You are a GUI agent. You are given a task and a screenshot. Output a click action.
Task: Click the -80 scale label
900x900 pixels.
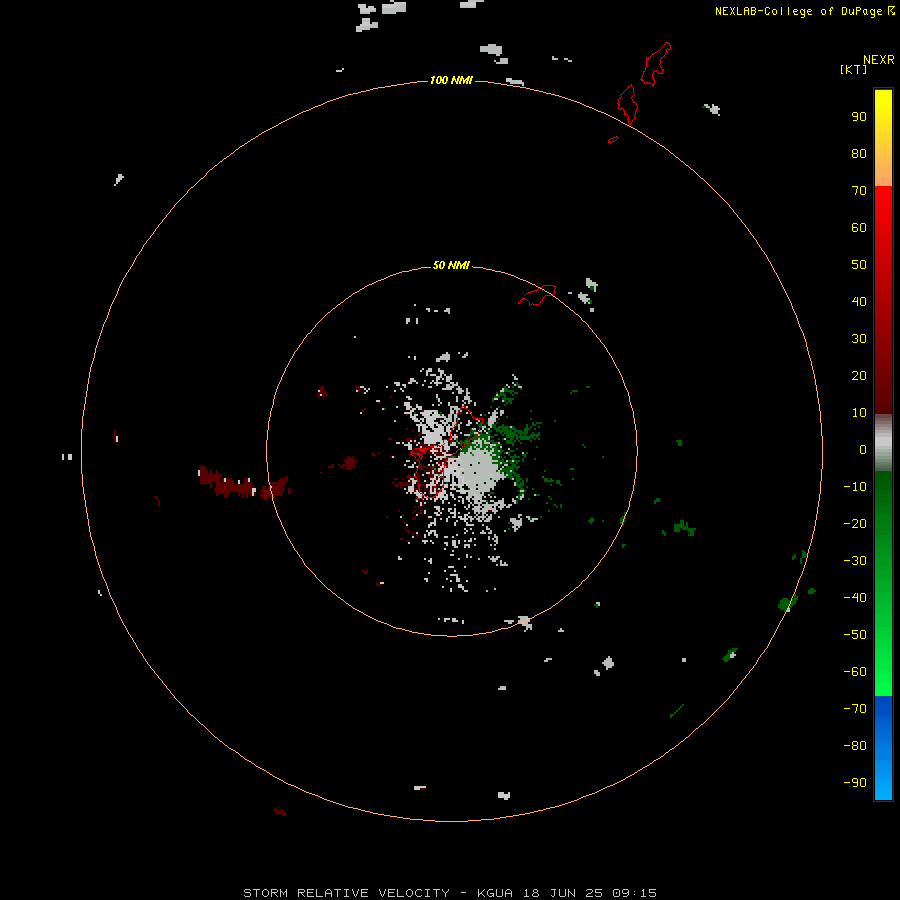855,746
